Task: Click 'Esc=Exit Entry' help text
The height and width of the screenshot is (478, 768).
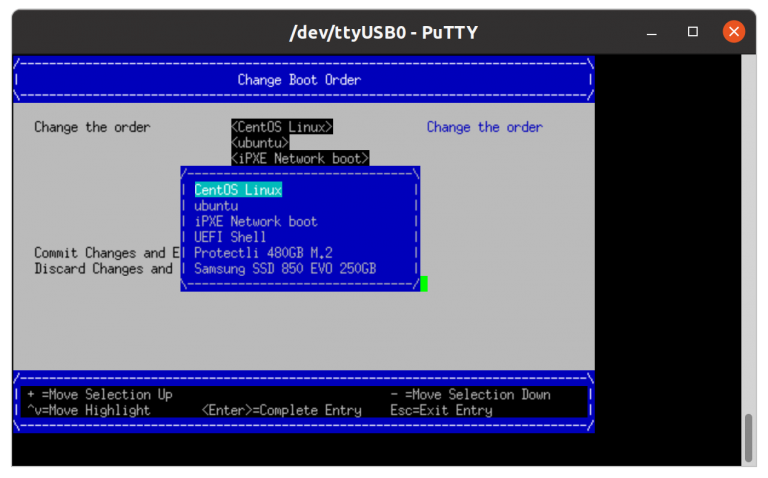Action: tap(441, 410)
